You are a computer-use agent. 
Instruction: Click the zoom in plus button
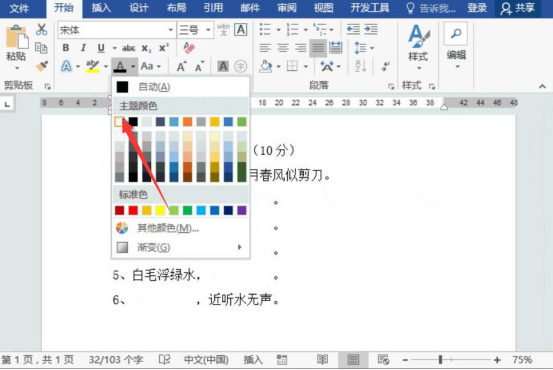coord(497,360)
